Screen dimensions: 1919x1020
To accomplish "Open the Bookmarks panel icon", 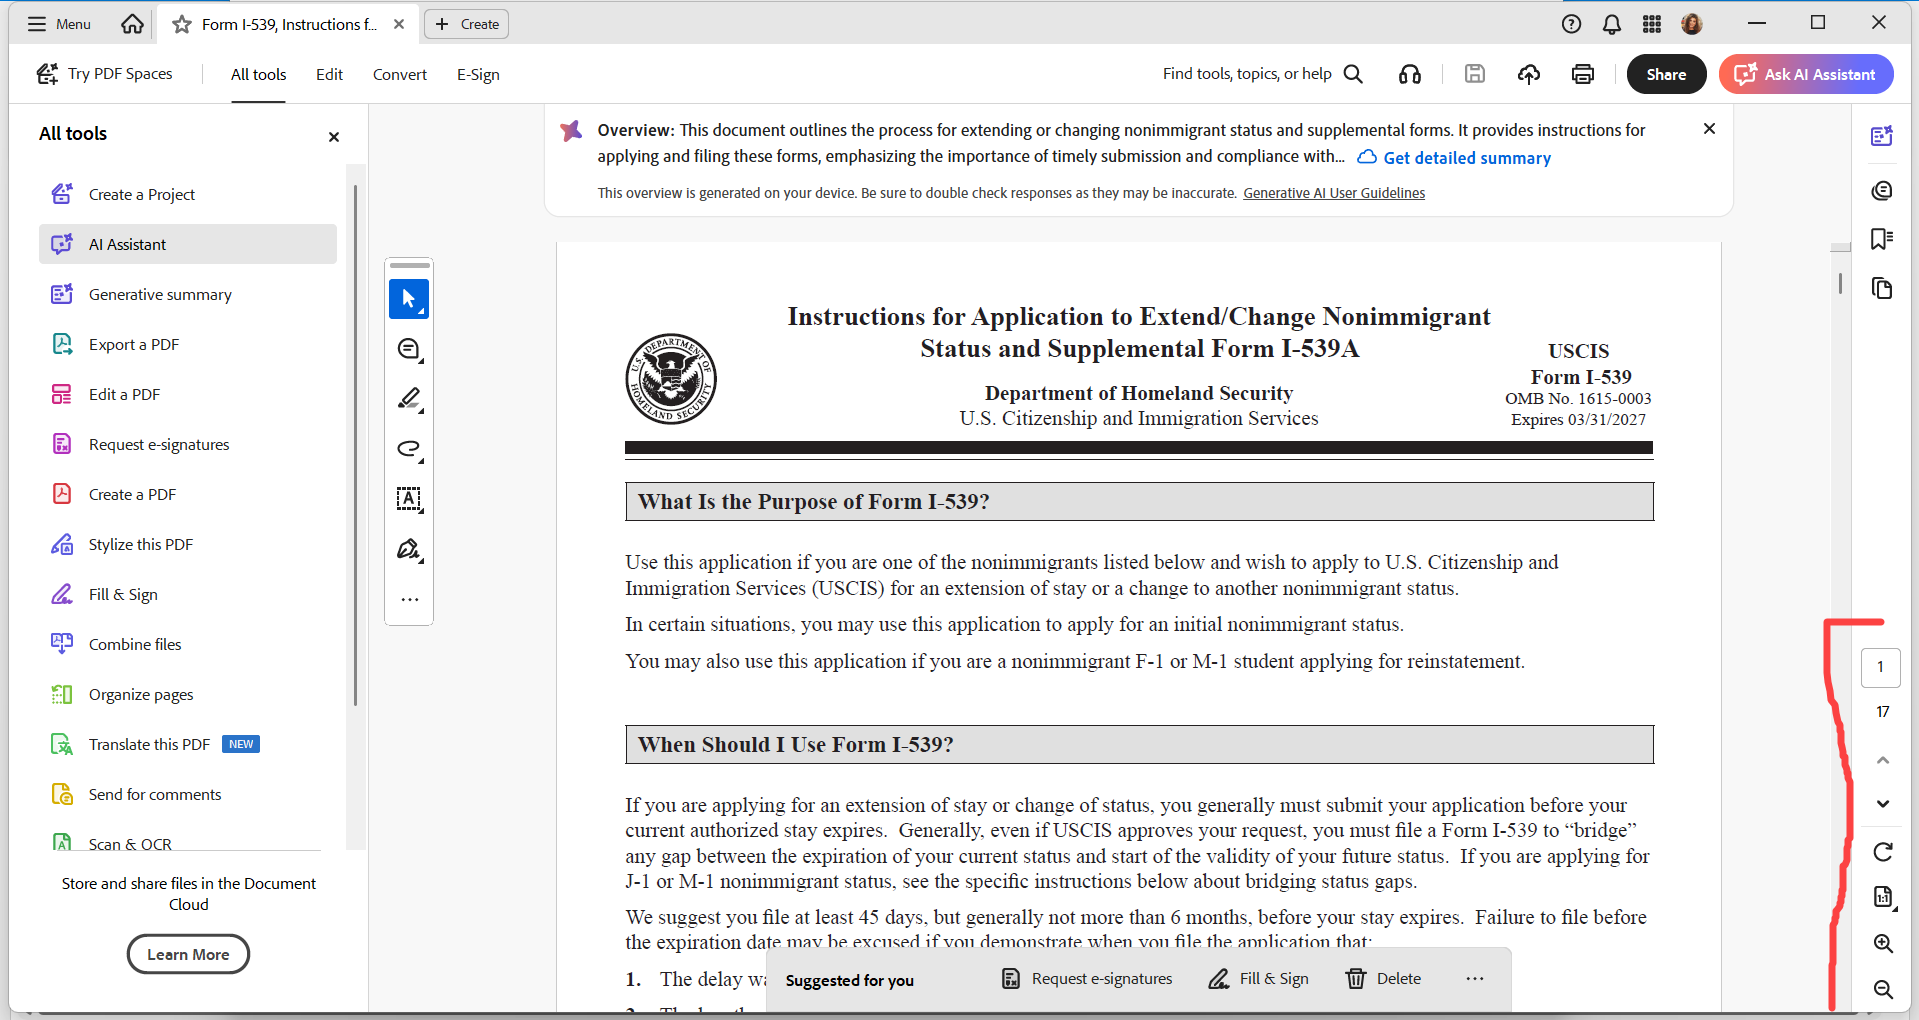I will click(1882, 239).
